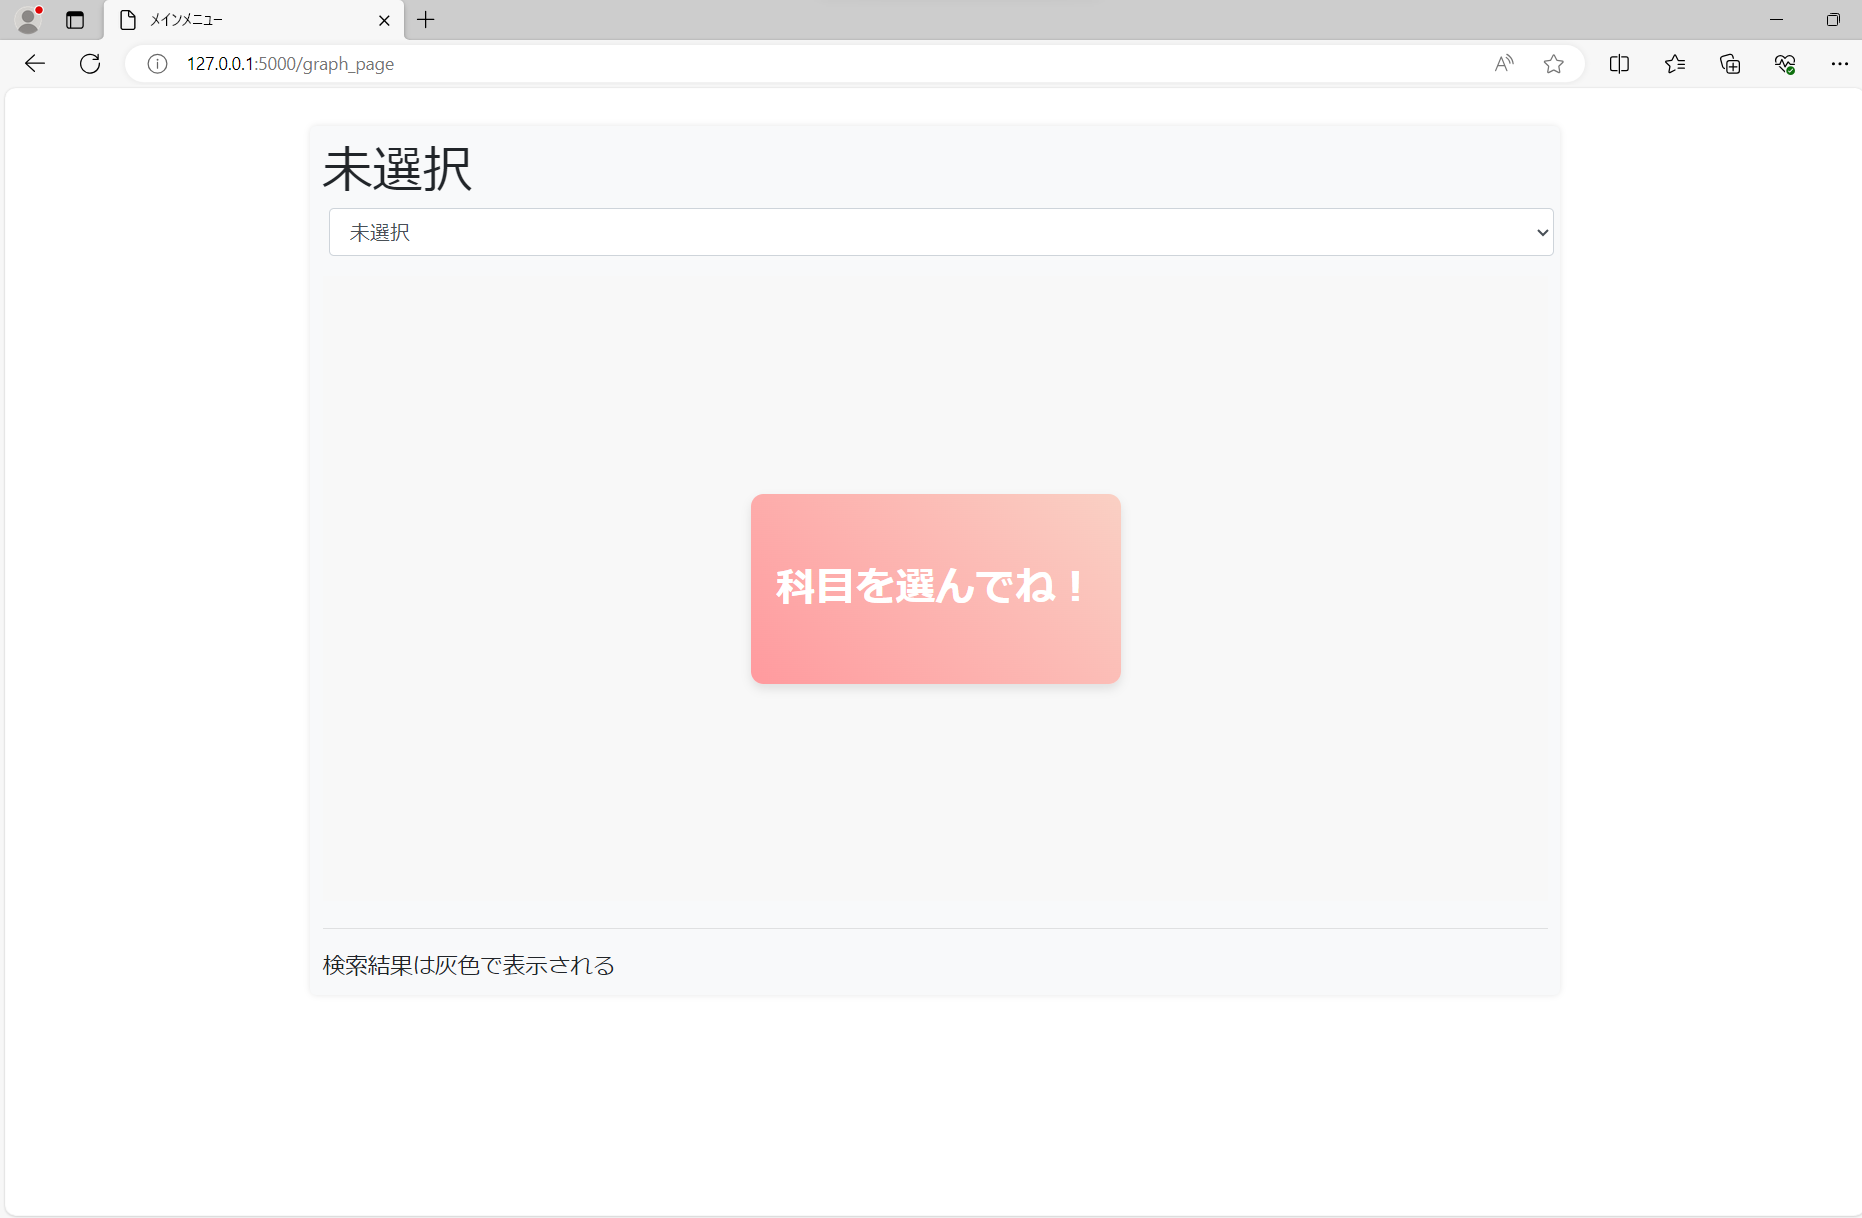
Task: View site information icon in address bar
Action: 157,64
